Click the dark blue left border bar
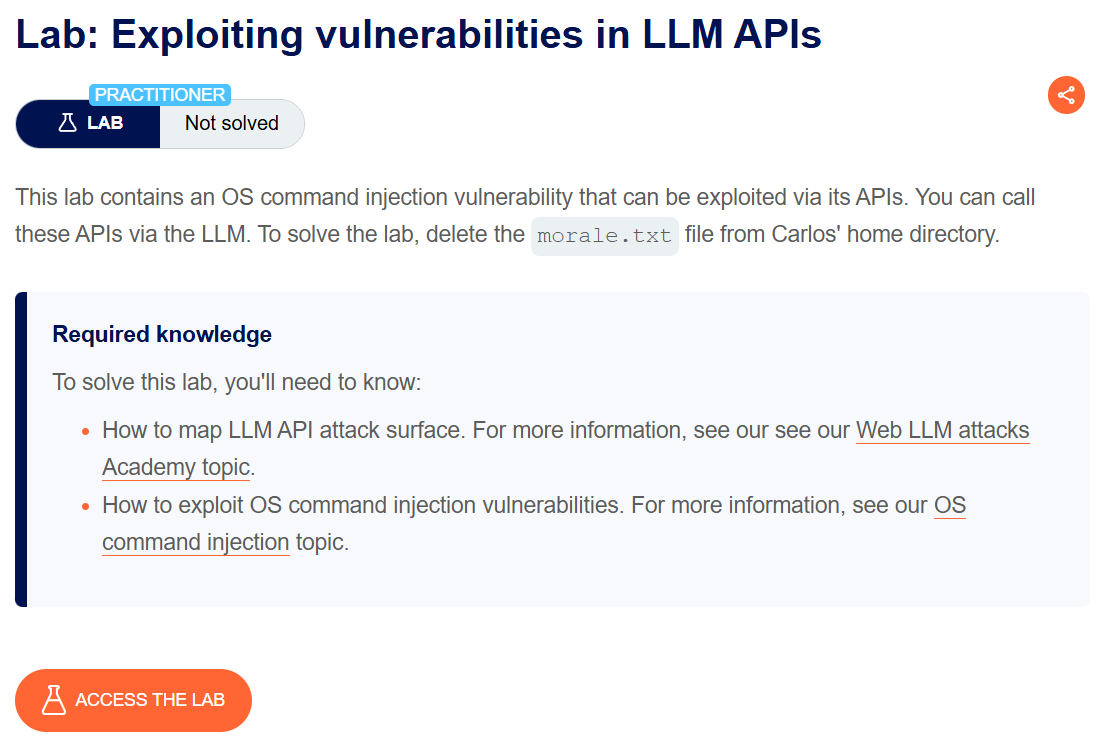Screen dimensions: 1109x742 [x=21, y=449]
